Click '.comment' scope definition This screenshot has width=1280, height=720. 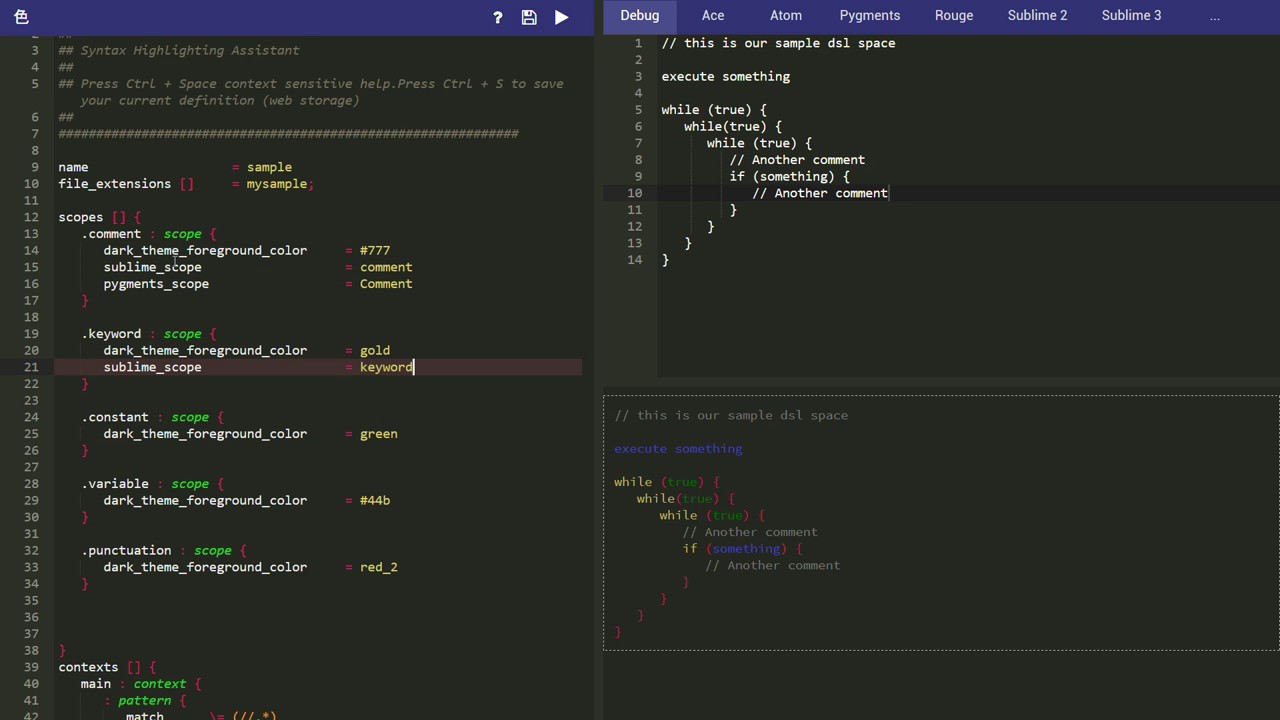point(111,234)
